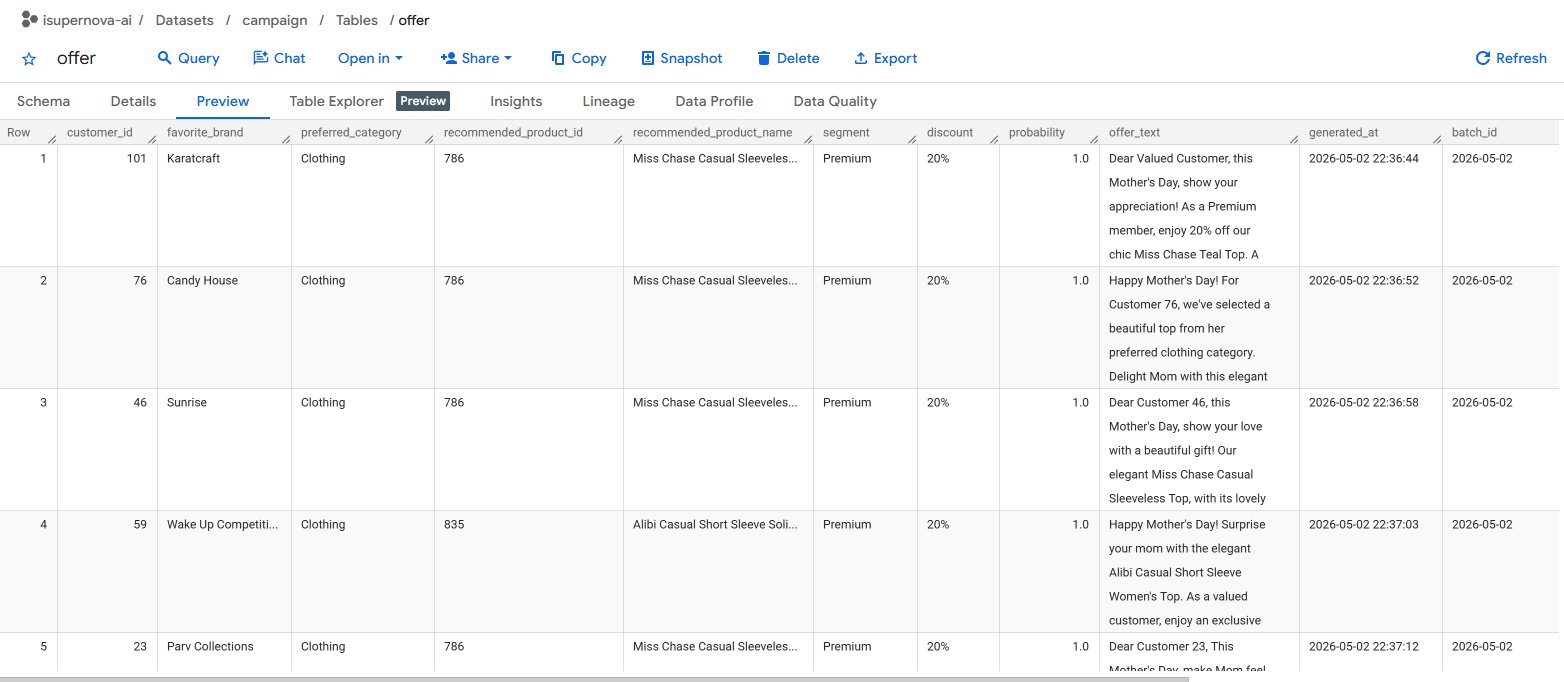Switch to the Details tab

133,101
